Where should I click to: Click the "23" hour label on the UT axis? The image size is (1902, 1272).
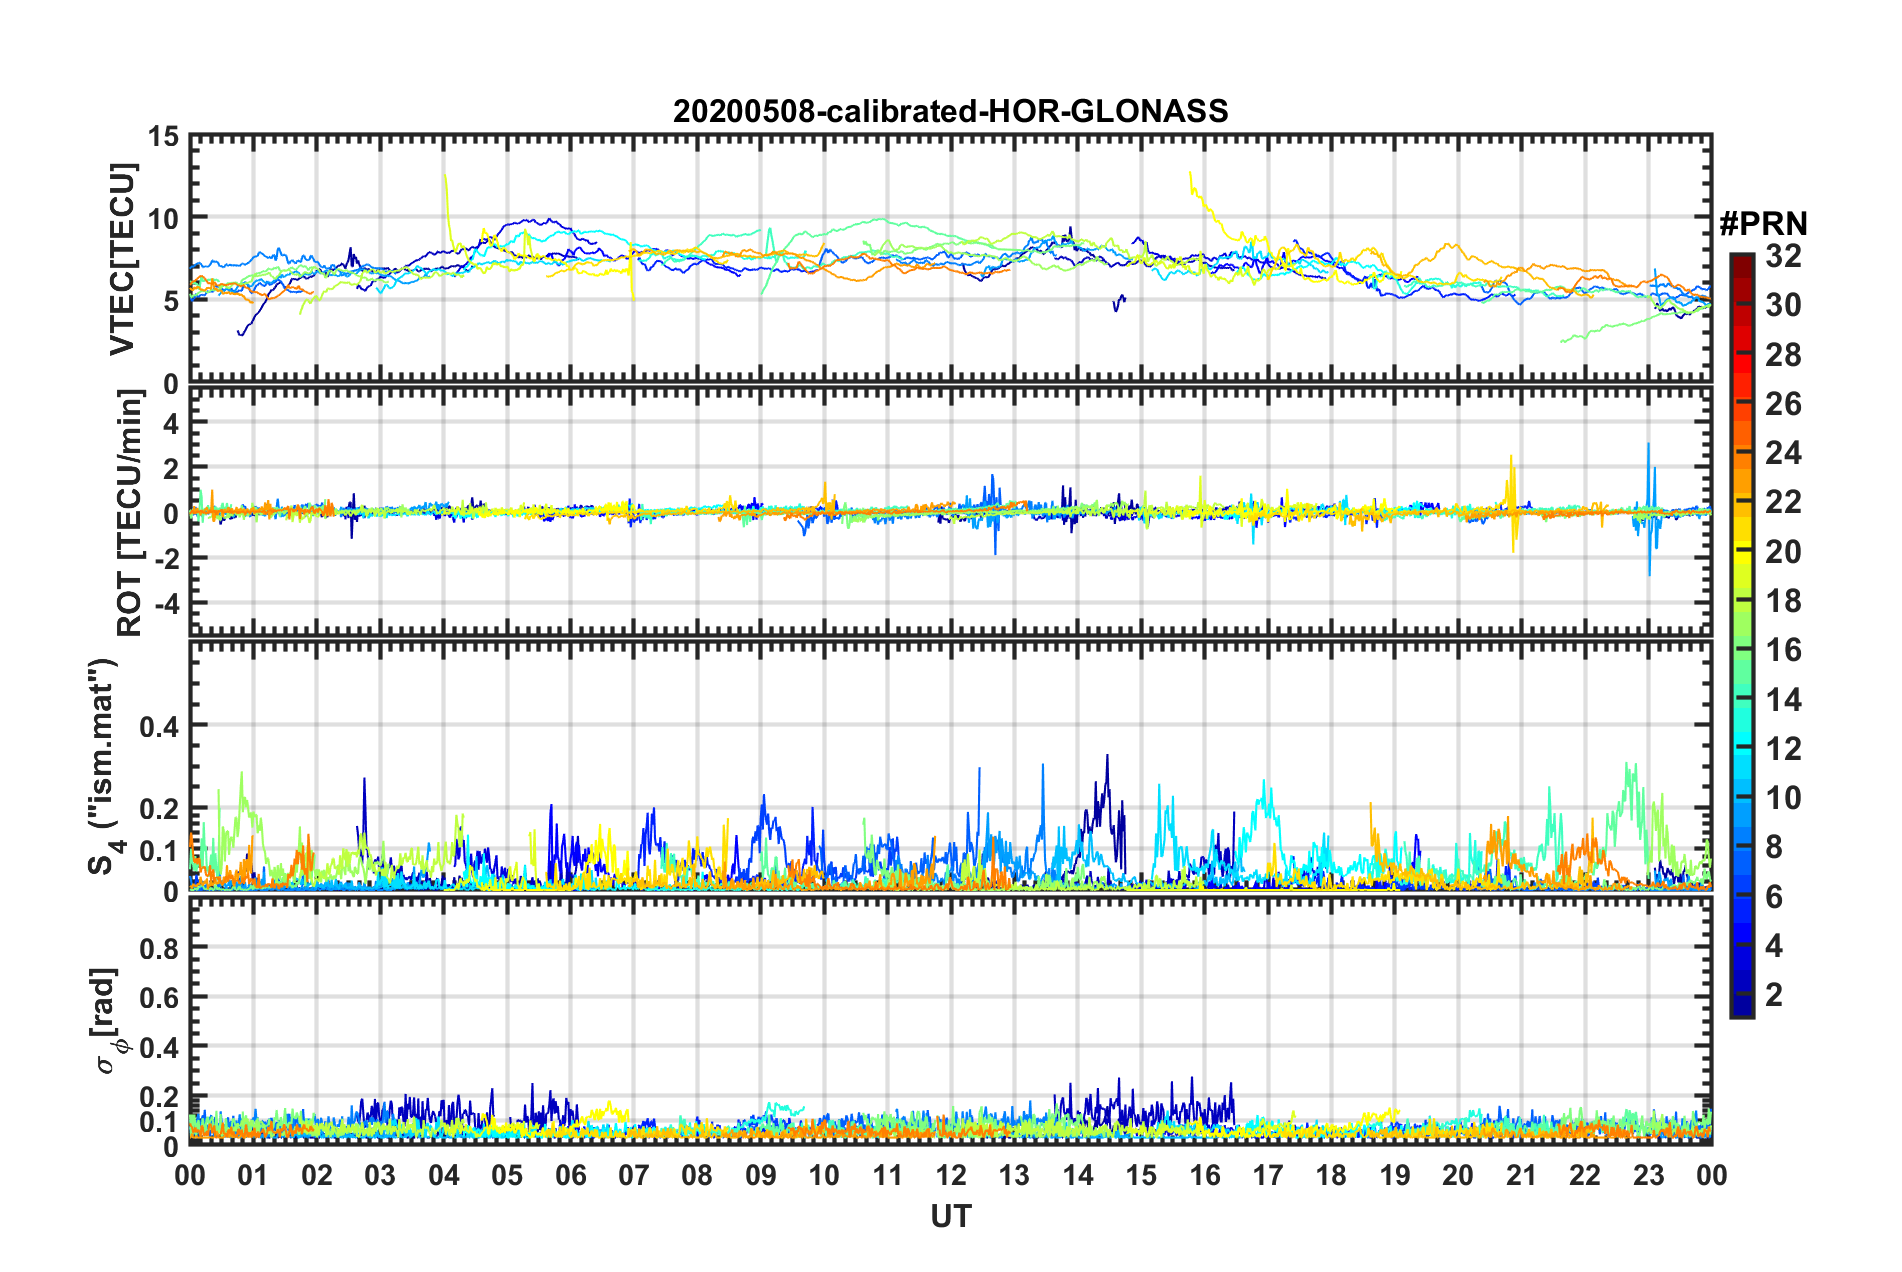coord(1649,1175)
